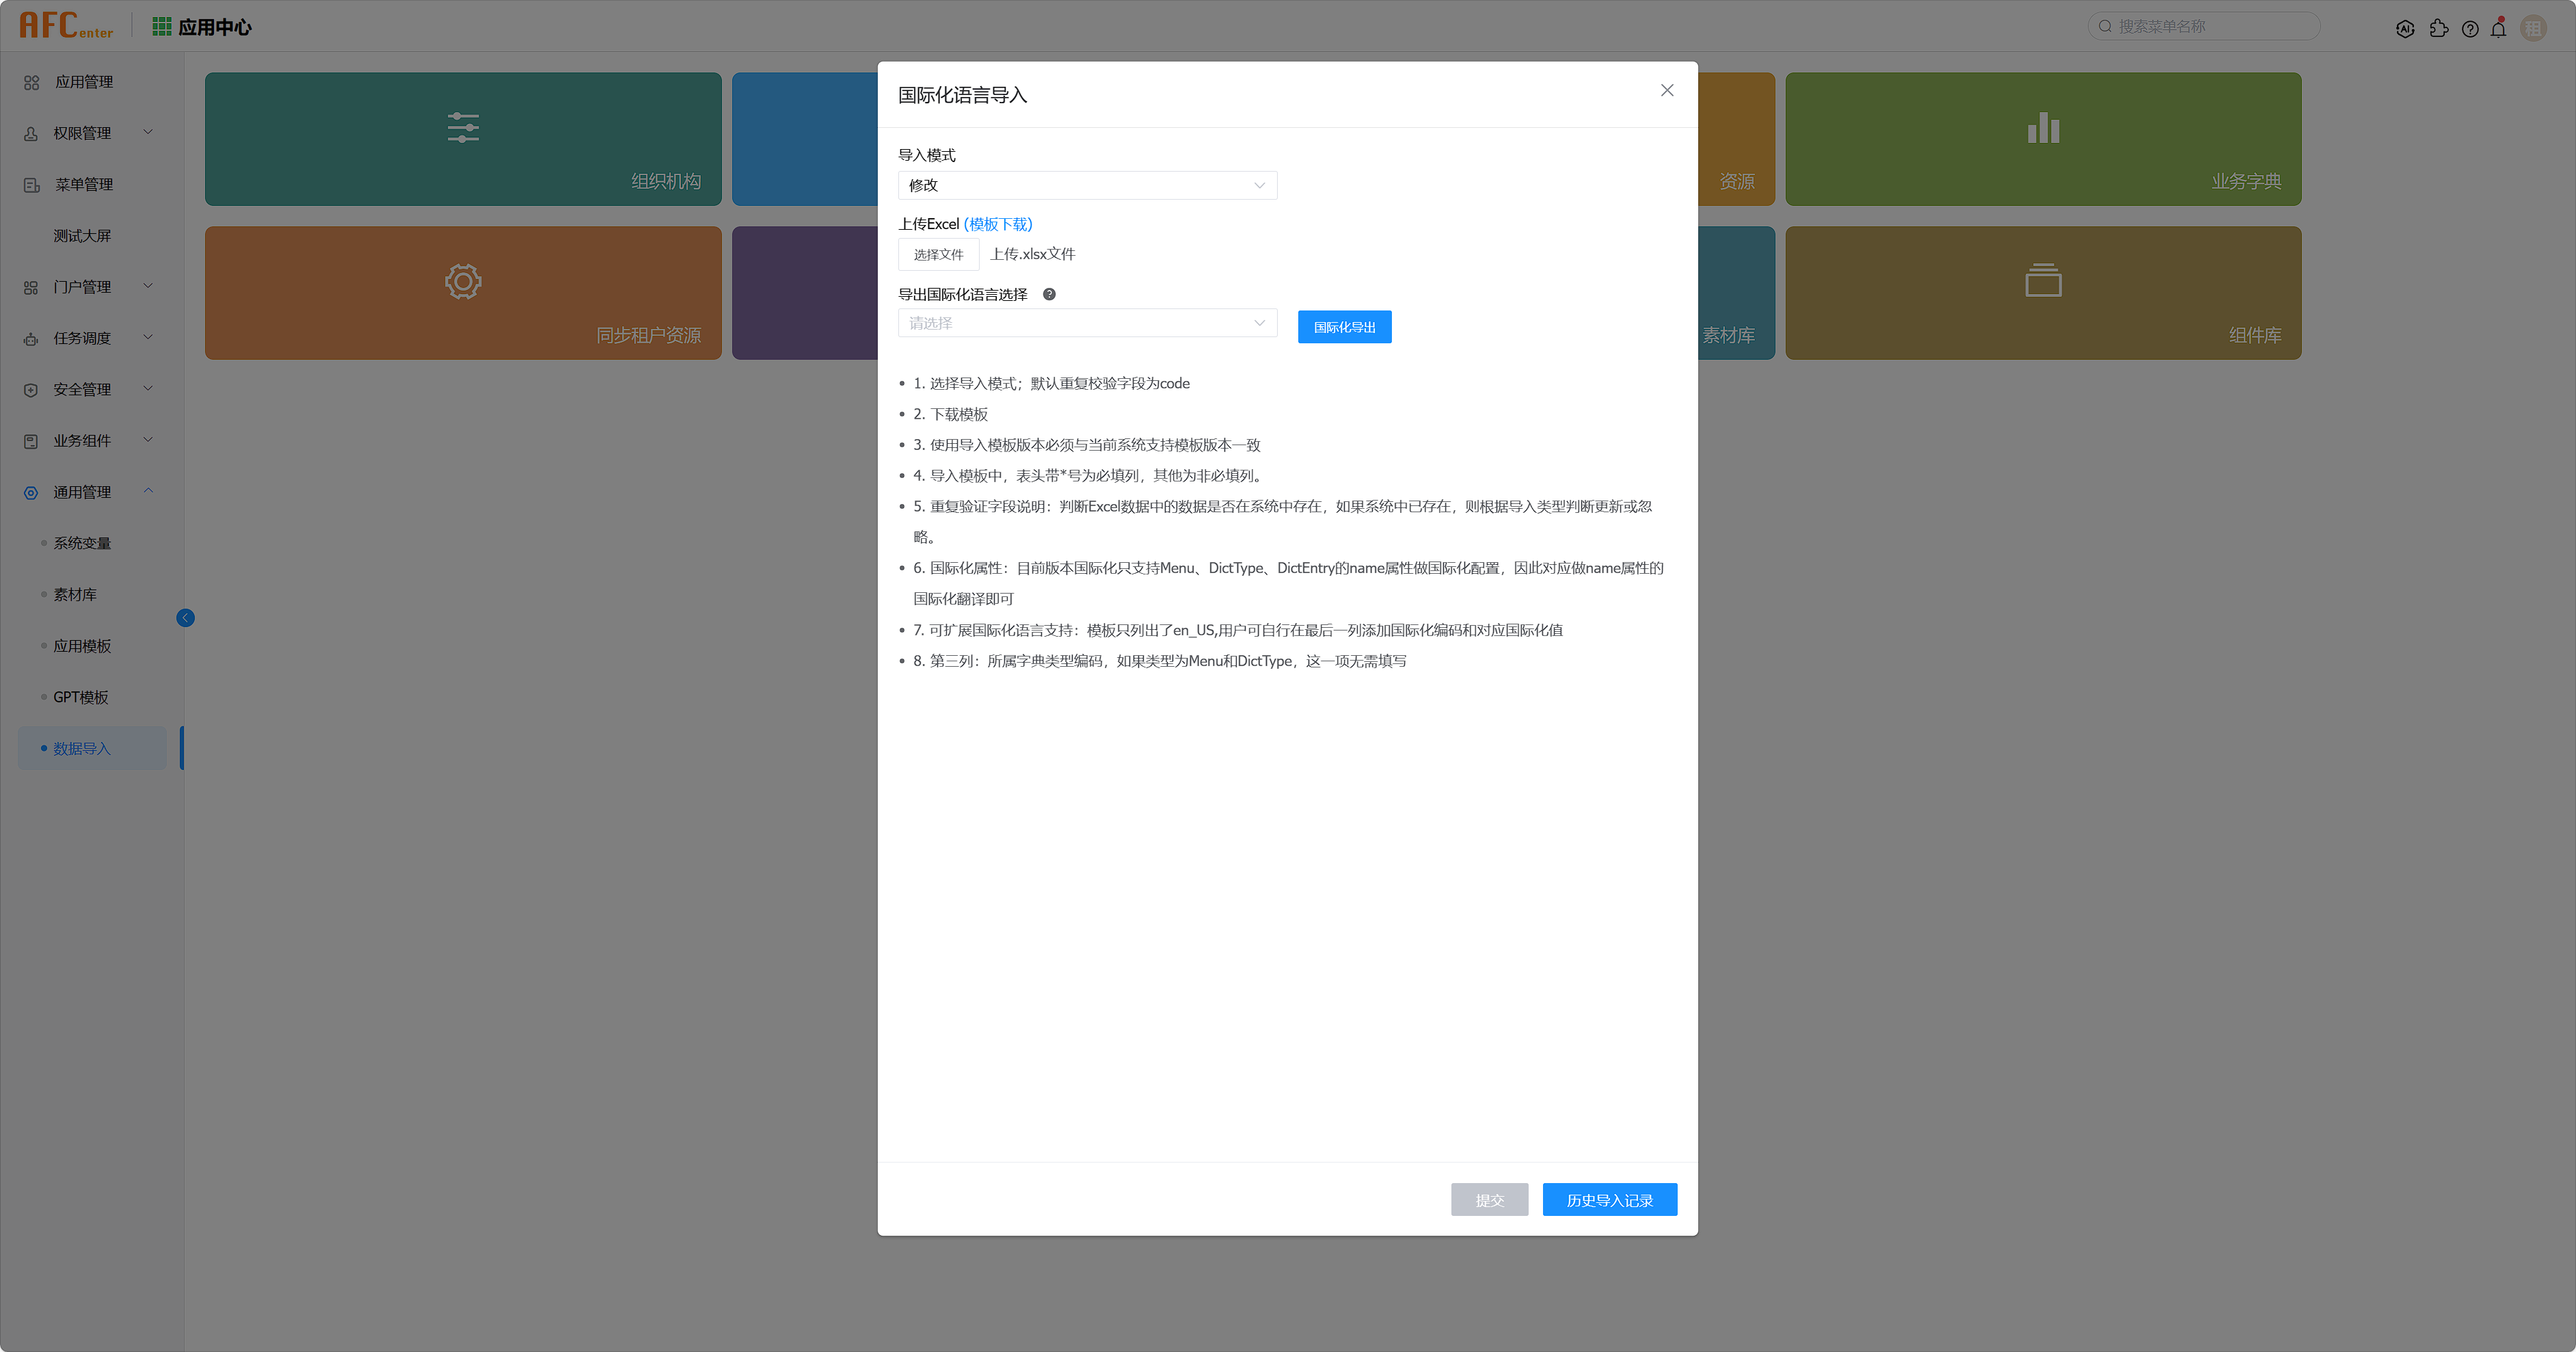Open the GPT模板 menu item
Screen dimensions: 2576x1352
[x=80, y=697]
